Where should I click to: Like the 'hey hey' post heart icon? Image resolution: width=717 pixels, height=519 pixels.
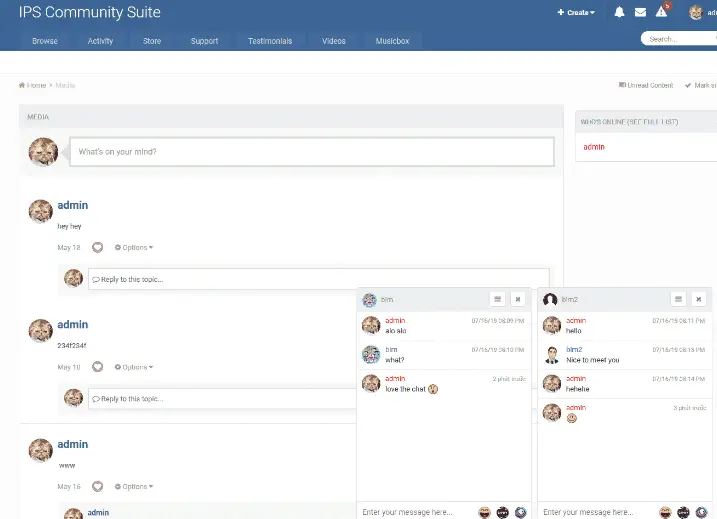pyautogui.click(x=98, y=247)
